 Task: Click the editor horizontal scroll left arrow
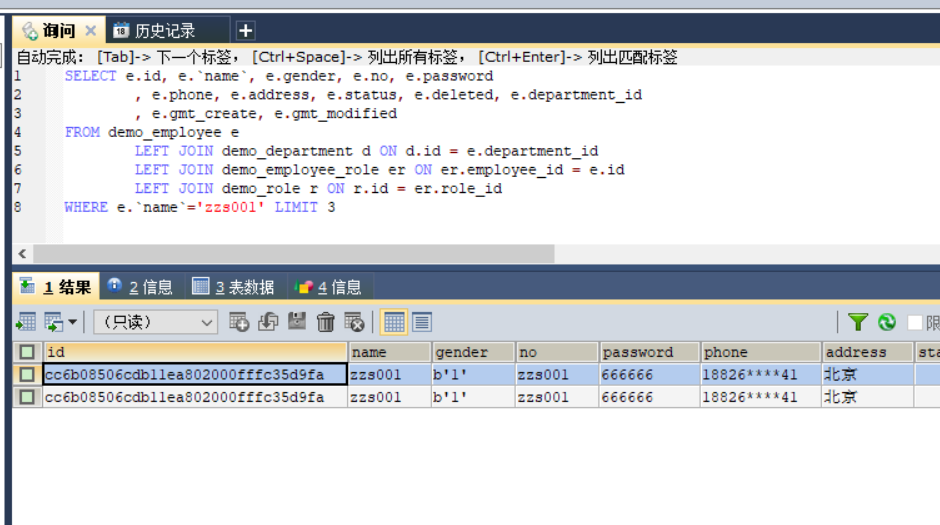tap(22, 254)
